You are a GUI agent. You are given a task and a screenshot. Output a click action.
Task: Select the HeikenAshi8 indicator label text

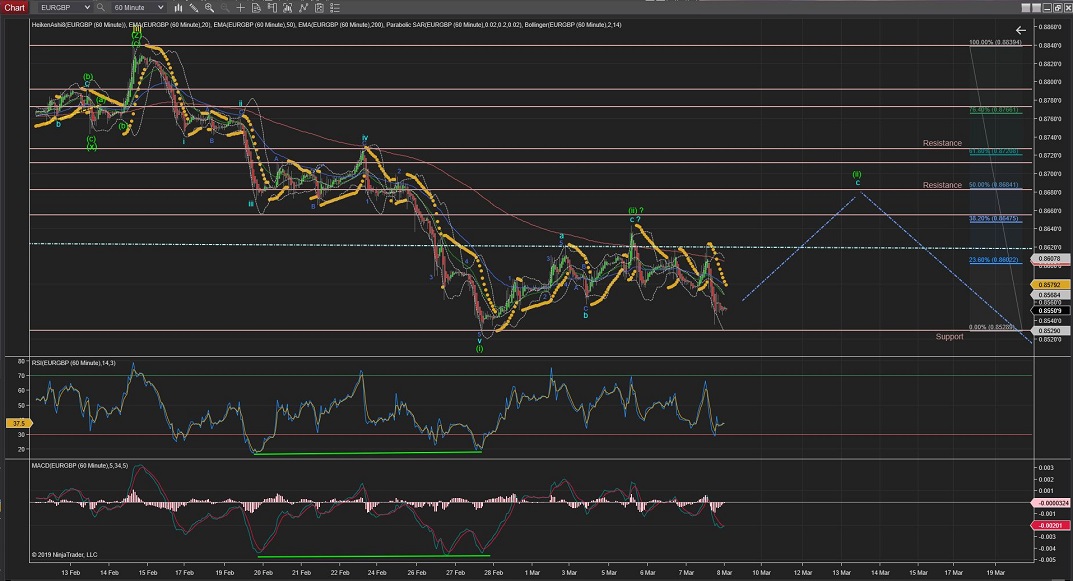coord(78,25)
